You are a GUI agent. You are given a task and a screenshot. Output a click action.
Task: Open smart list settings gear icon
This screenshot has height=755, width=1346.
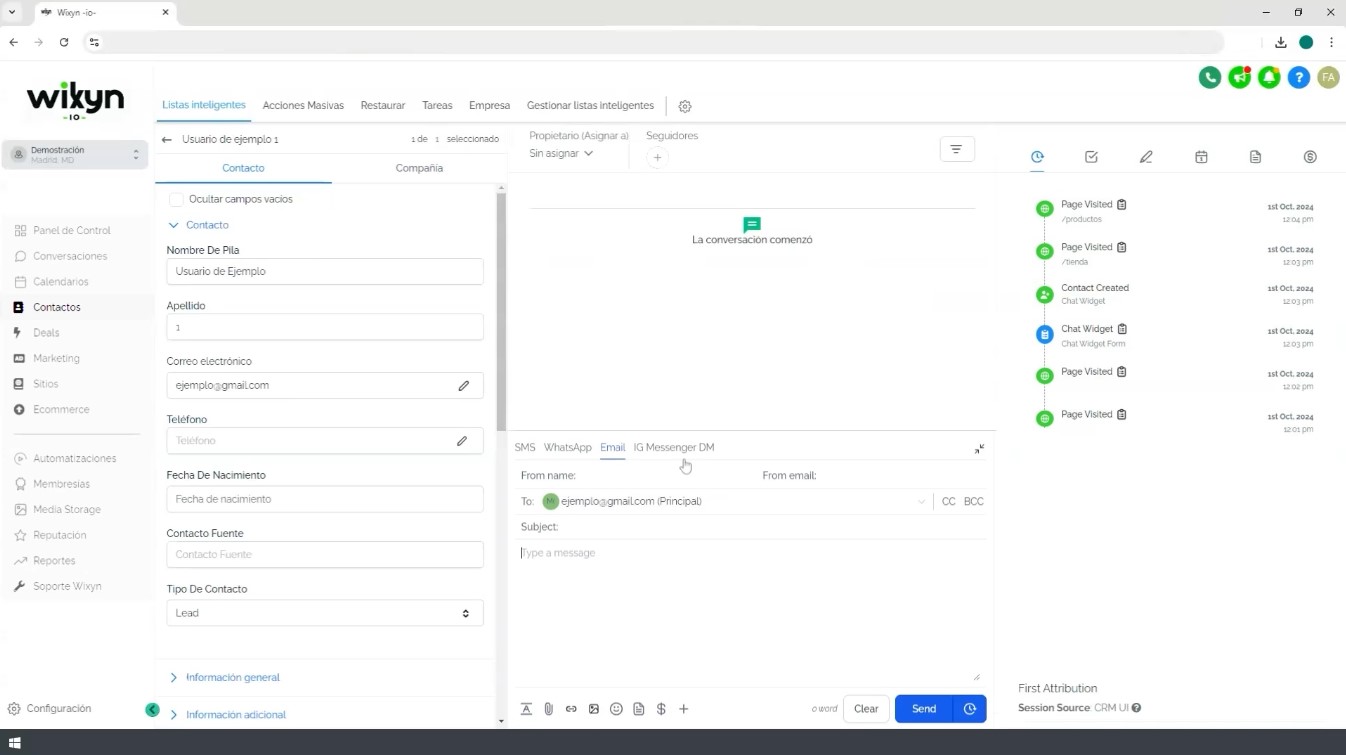click(685, 106)
